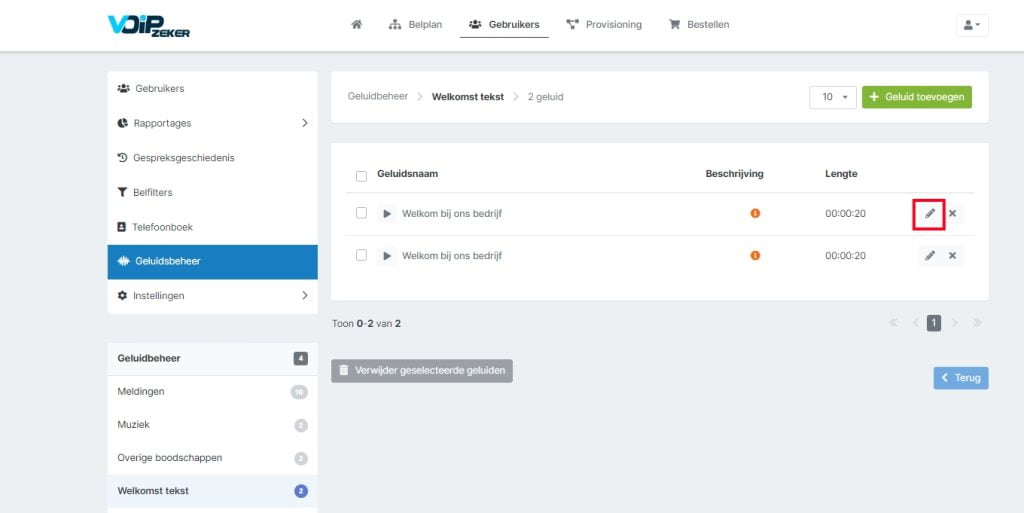This screenshot has height=513, width=1024.
Task: Go to the last page of results
Action: 977,322
